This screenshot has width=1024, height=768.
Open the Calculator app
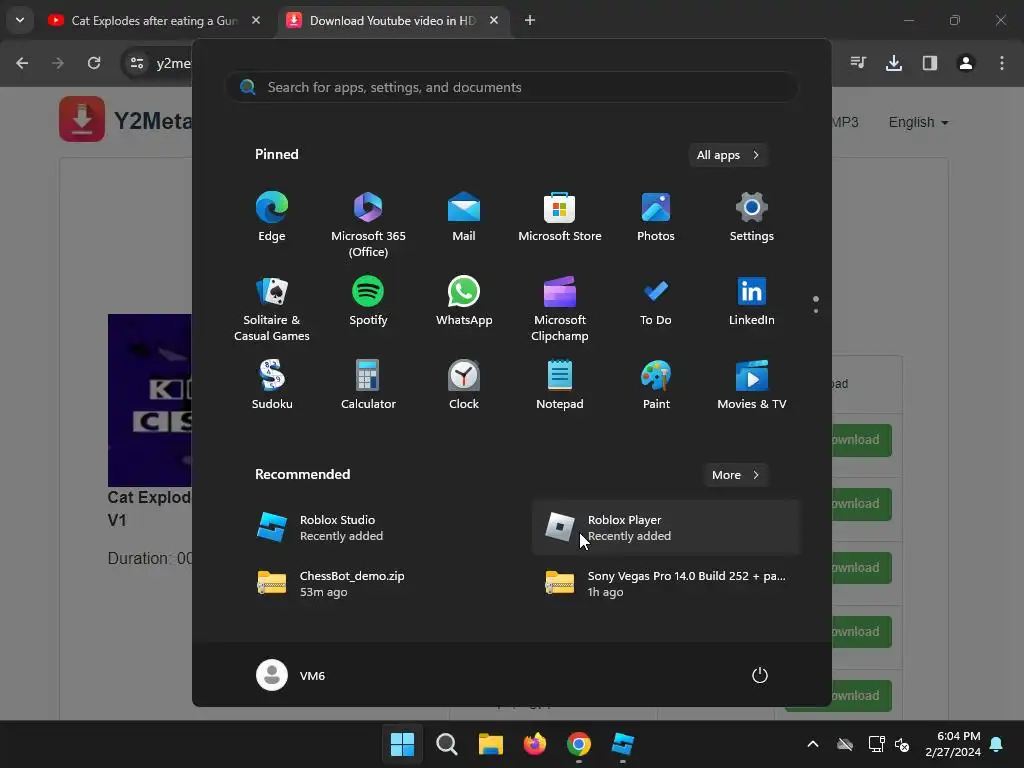(368, 385)
